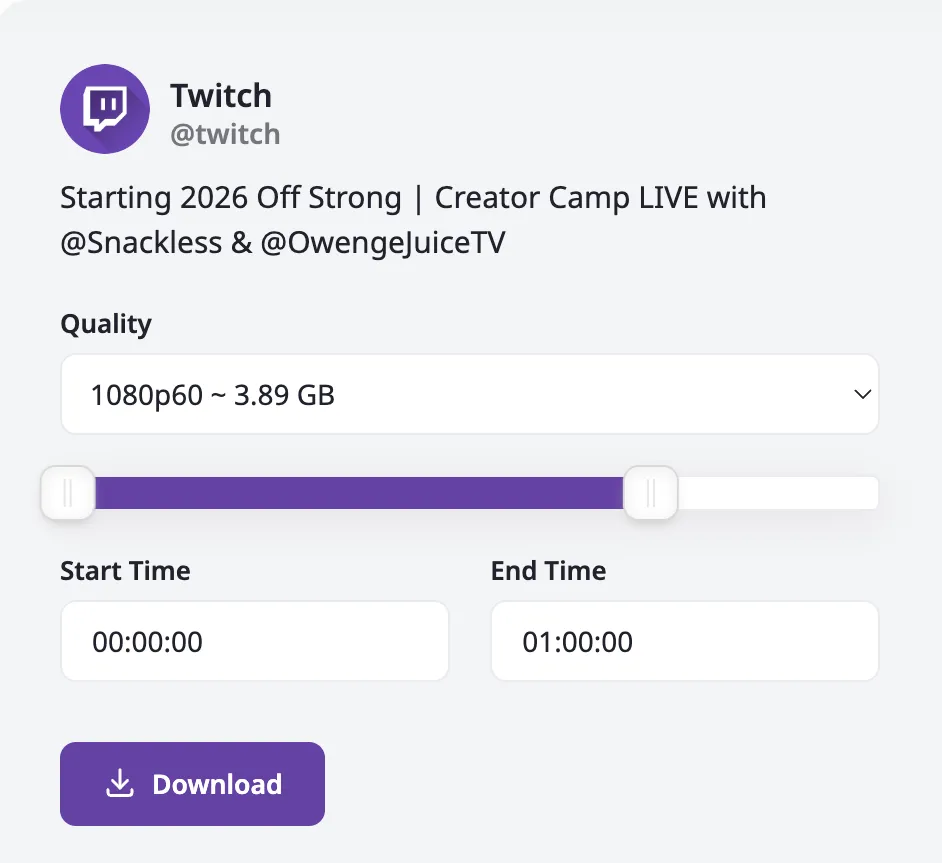
Task: Click the right end slider handle
Action: point(650,493)
